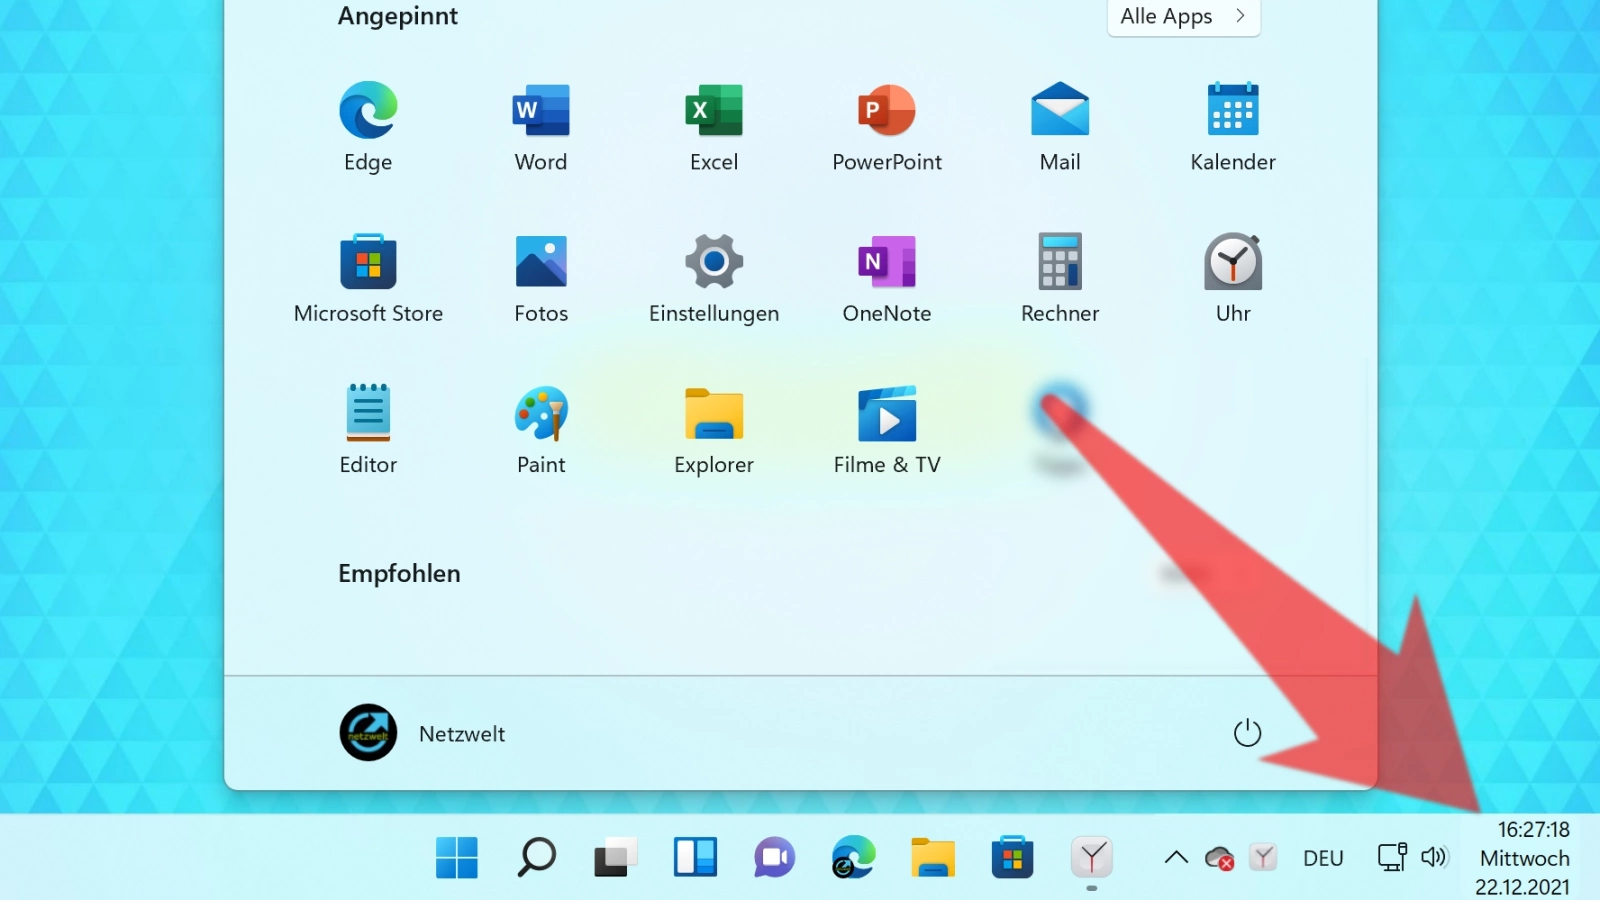Open the Kalender app

(1233, 127)
